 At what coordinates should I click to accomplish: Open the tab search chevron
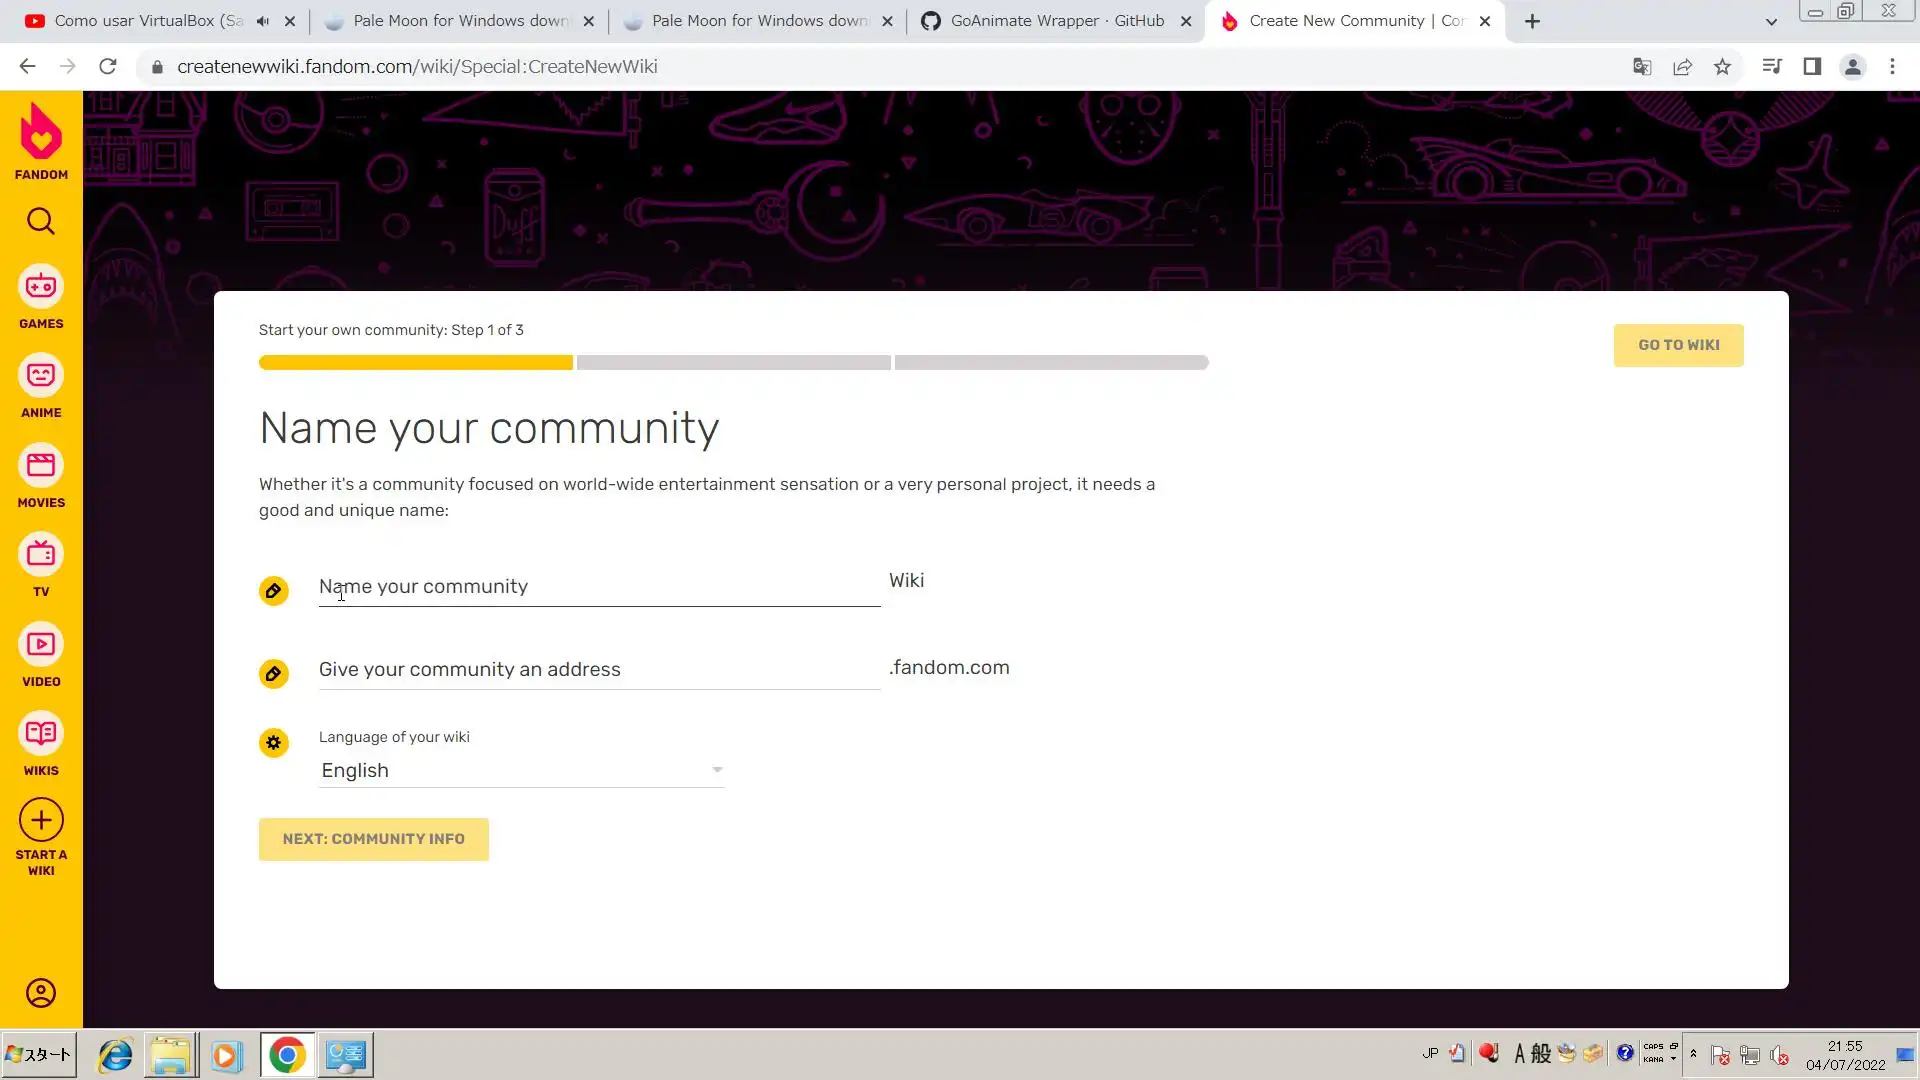point(1771,21)
